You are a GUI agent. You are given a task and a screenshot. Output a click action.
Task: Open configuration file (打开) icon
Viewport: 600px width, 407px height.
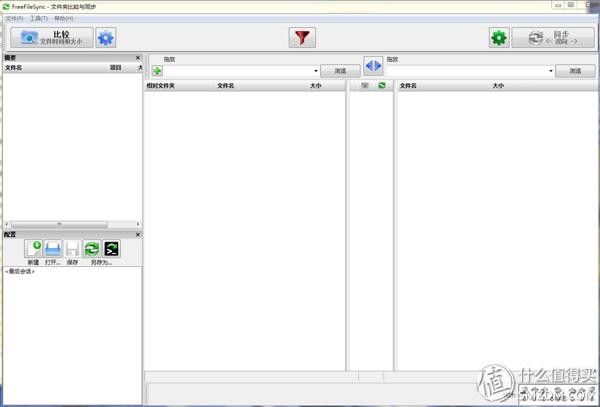coord(53,249)
